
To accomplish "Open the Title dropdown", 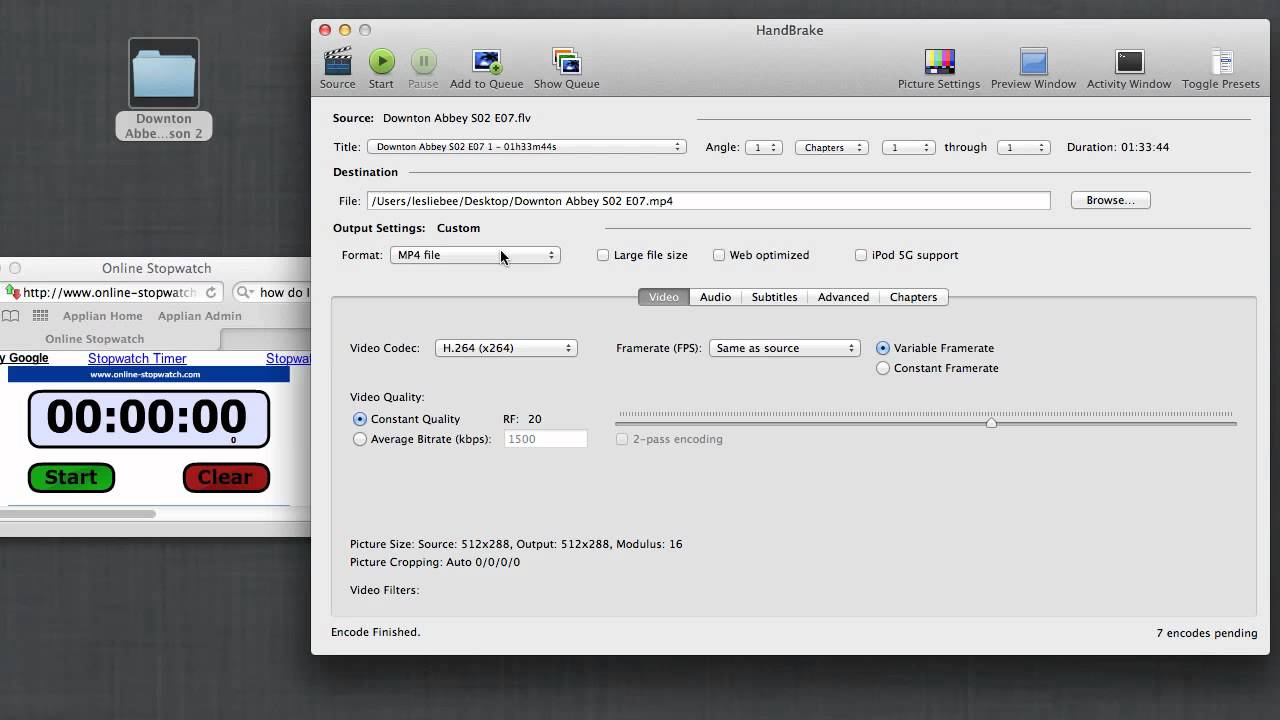I will [x=526, y=147].
